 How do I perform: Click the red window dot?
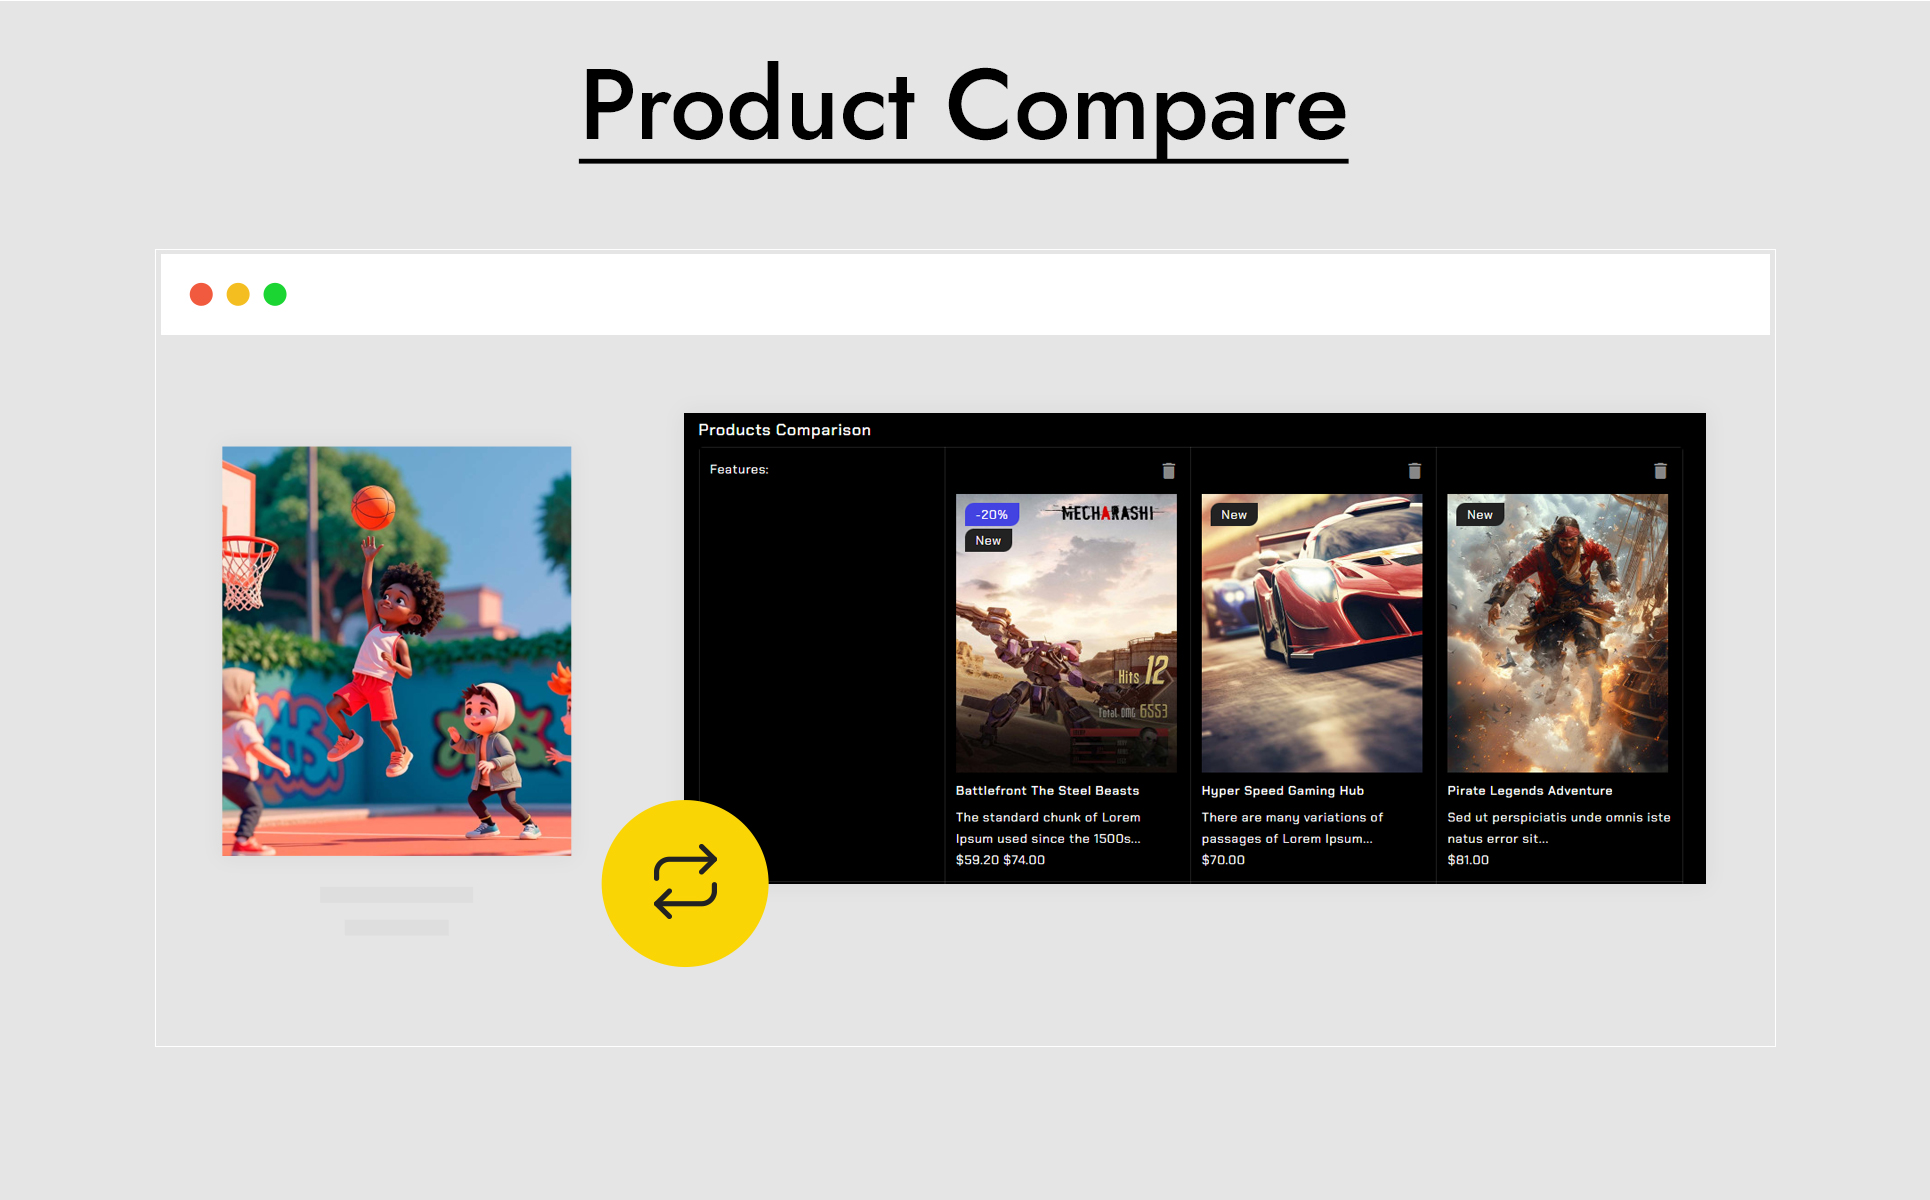tap(201, 294)
